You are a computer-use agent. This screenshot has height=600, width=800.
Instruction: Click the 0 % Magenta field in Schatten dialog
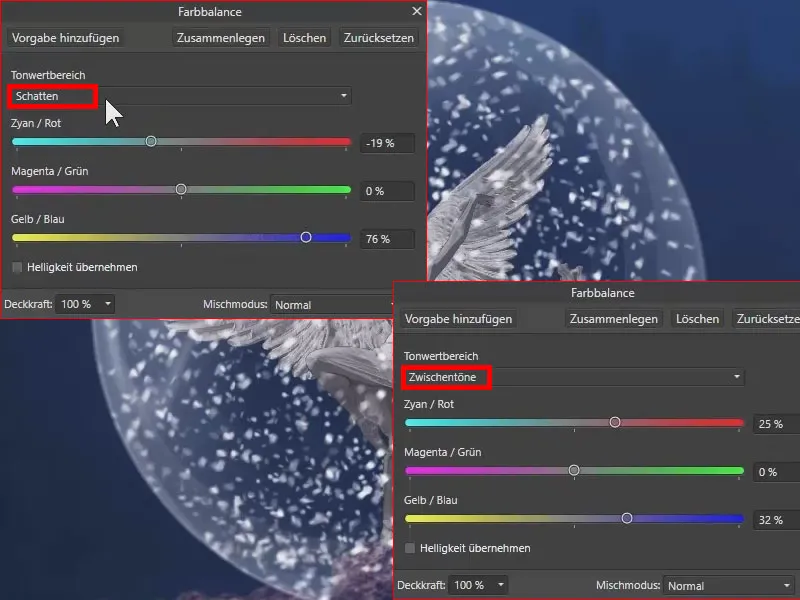pyautogui.click(x=387, y=191)
